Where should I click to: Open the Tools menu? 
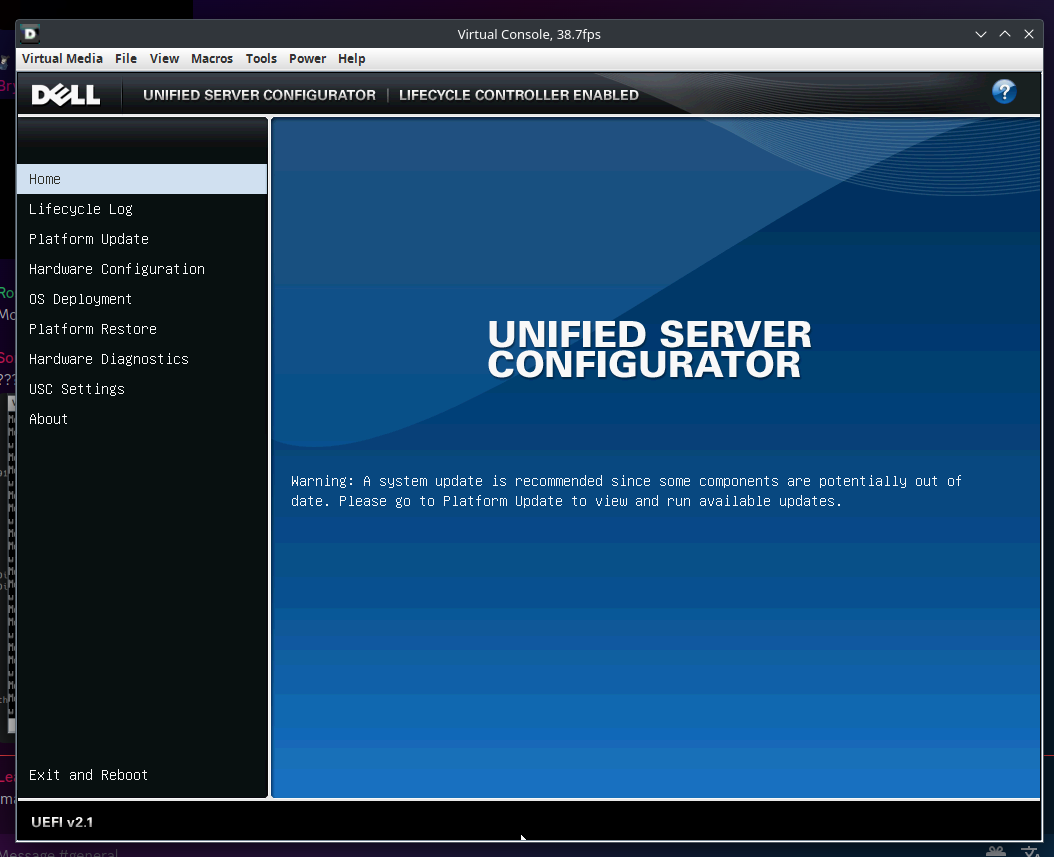coord(261,58)
